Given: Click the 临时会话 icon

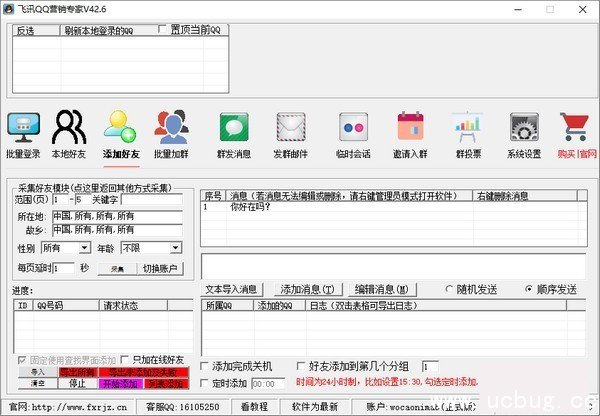Looking at the screenshot, I should (x=353, y=135).
